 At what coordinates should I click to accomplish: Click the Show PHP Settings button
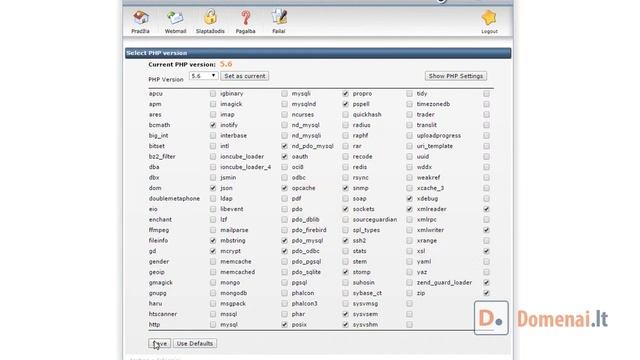[456, 76]
